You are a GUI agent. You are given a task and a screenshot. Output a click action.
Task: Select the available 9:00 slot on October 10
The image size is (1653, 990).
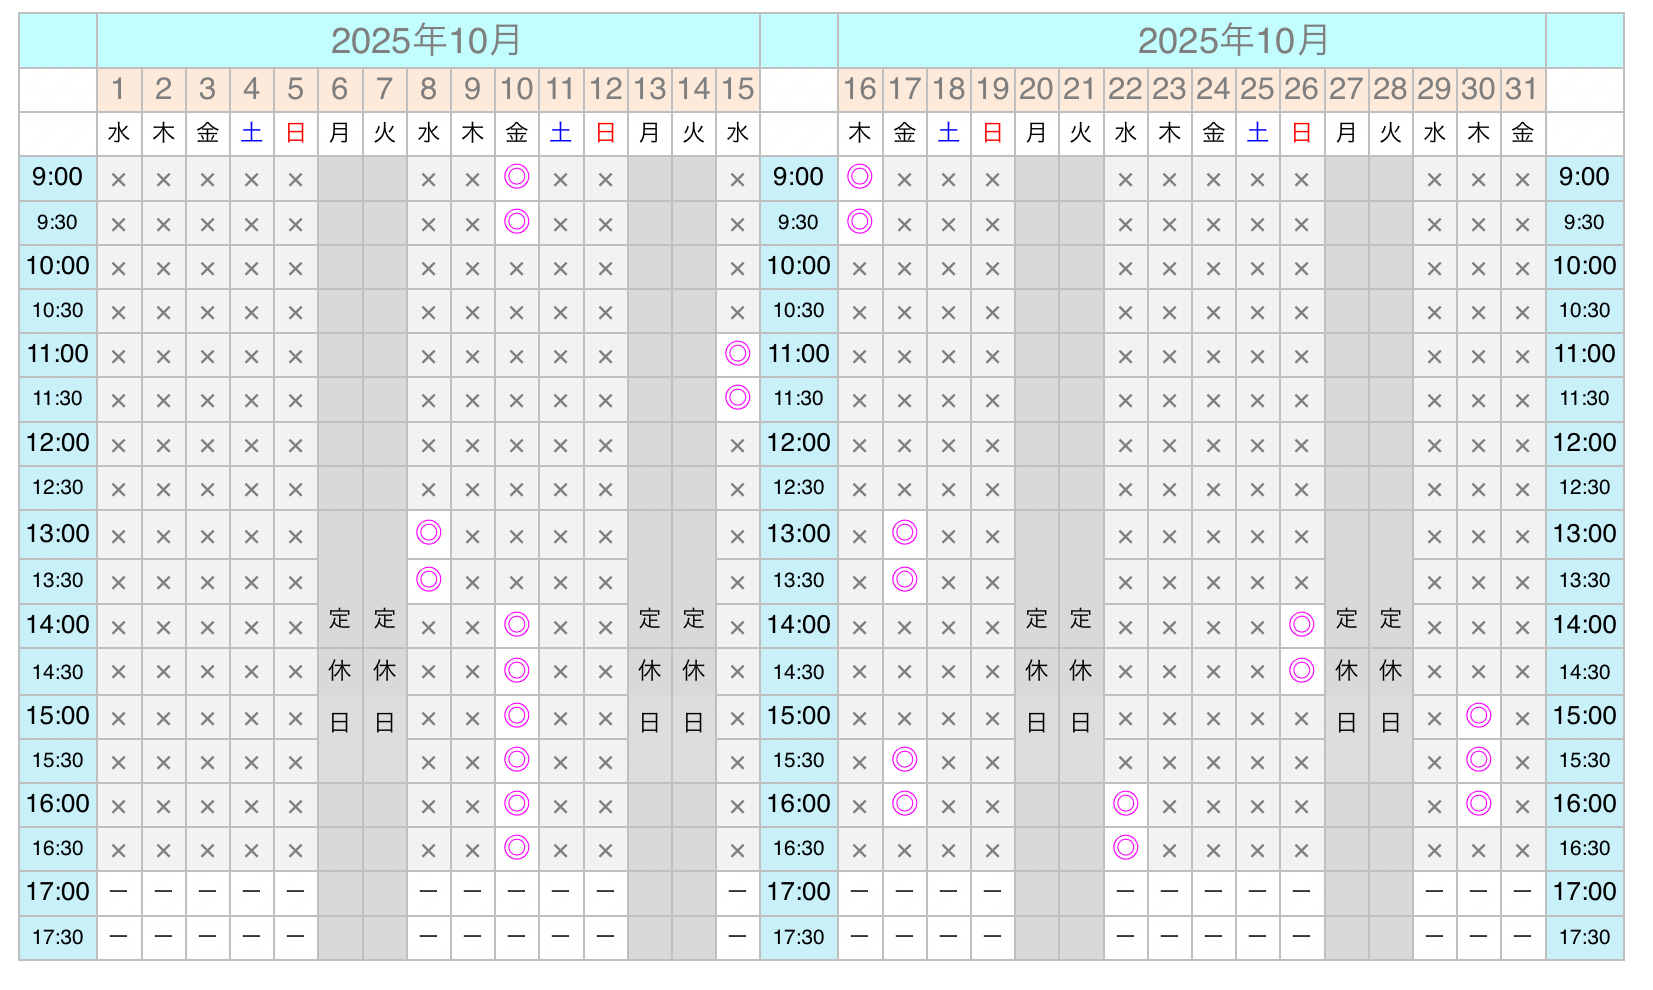516,177
